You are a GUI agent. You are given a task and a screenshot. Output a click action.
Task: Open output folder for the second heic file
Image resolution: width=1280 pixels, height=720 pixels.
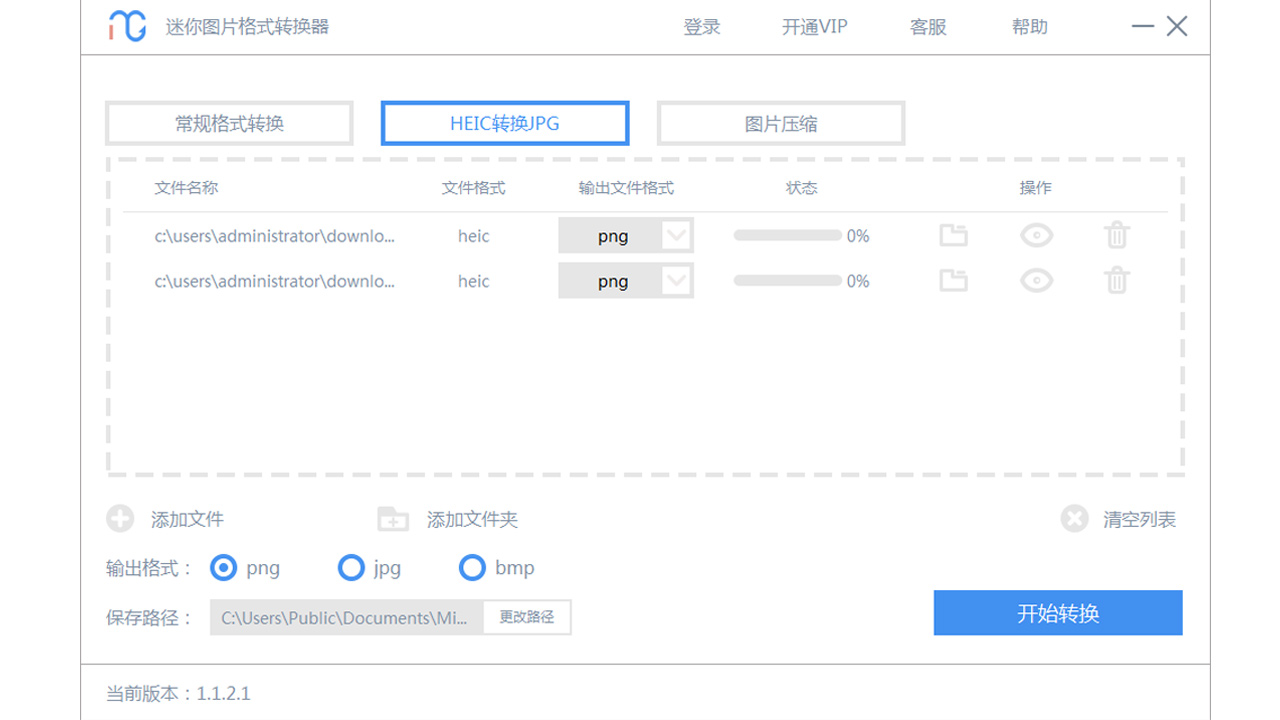coord(953,281)
